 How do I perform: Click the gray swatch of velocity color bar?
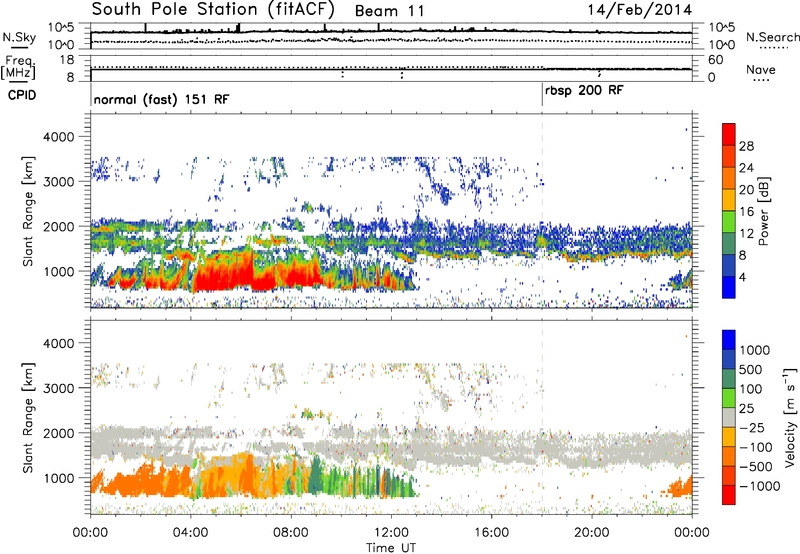tap(729, 418)
